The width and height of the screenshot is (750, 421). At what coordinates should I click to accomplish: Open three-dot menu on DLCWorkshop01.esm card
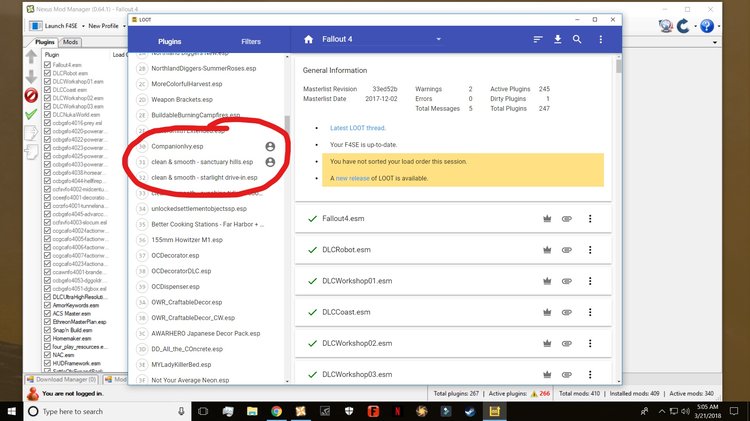tap(590, 281)
